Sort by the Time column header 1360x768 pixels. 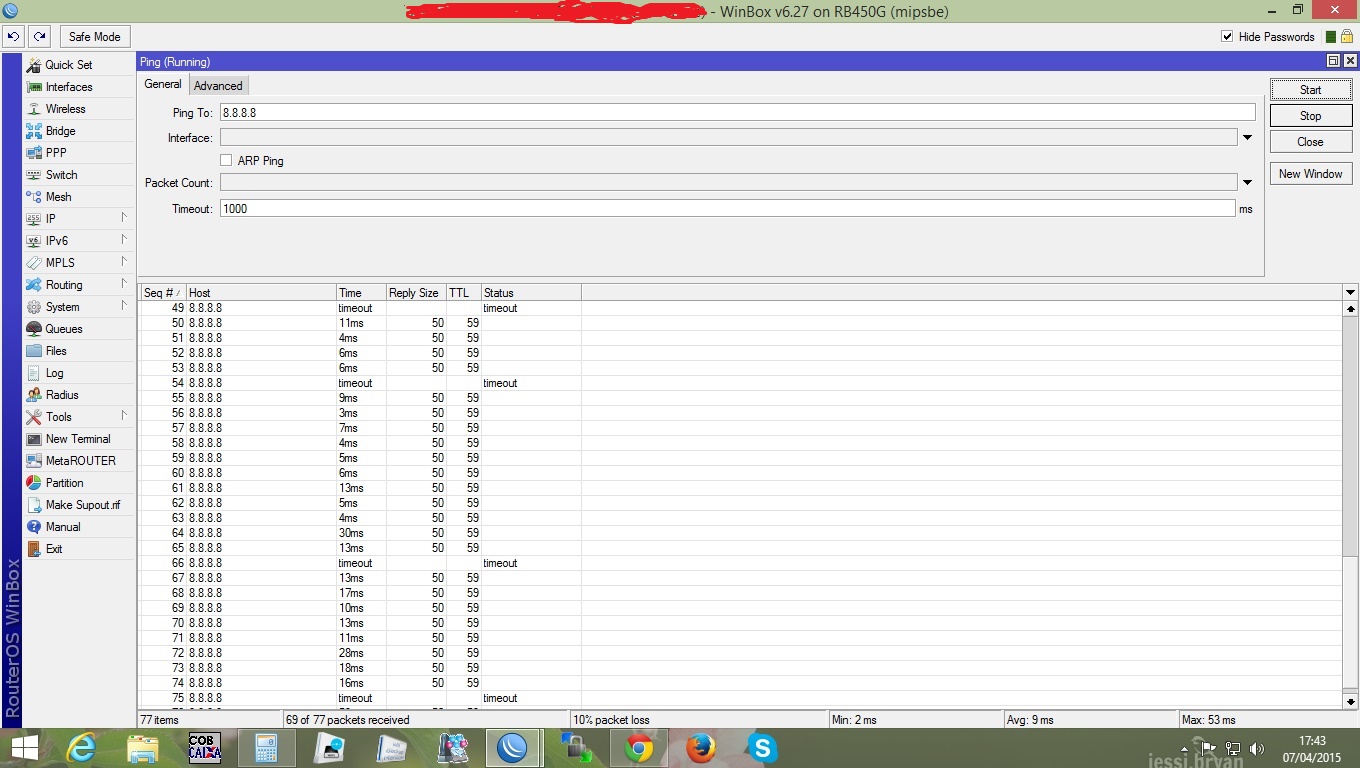tap(361, 293)
